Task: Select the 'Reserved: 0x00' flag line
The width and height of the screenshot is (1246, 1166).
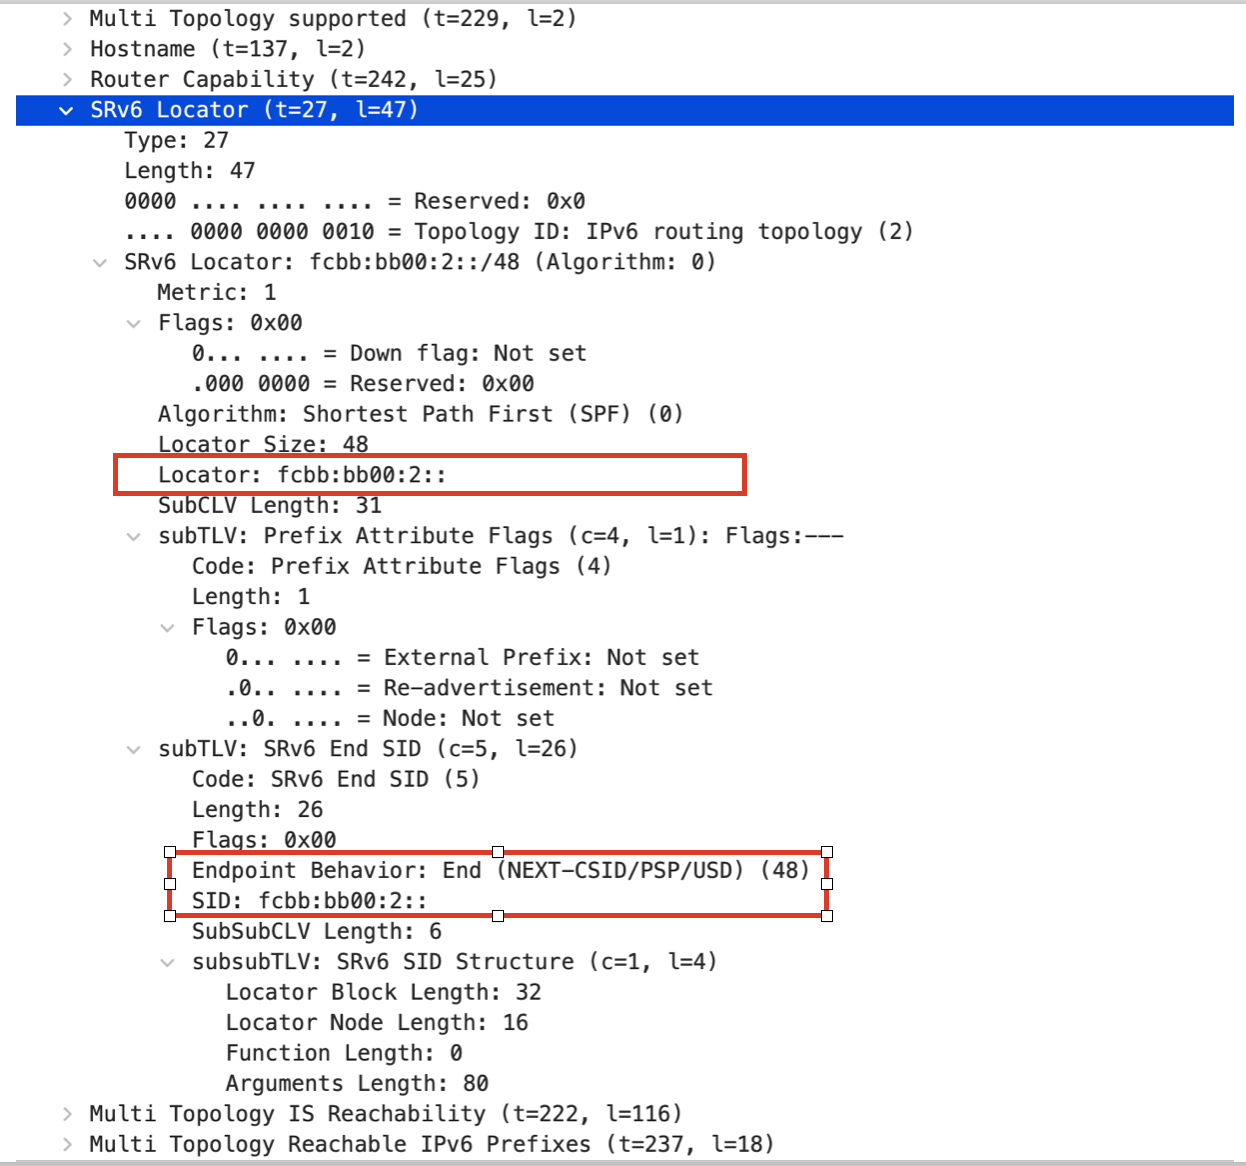Action: pos(363,384)
